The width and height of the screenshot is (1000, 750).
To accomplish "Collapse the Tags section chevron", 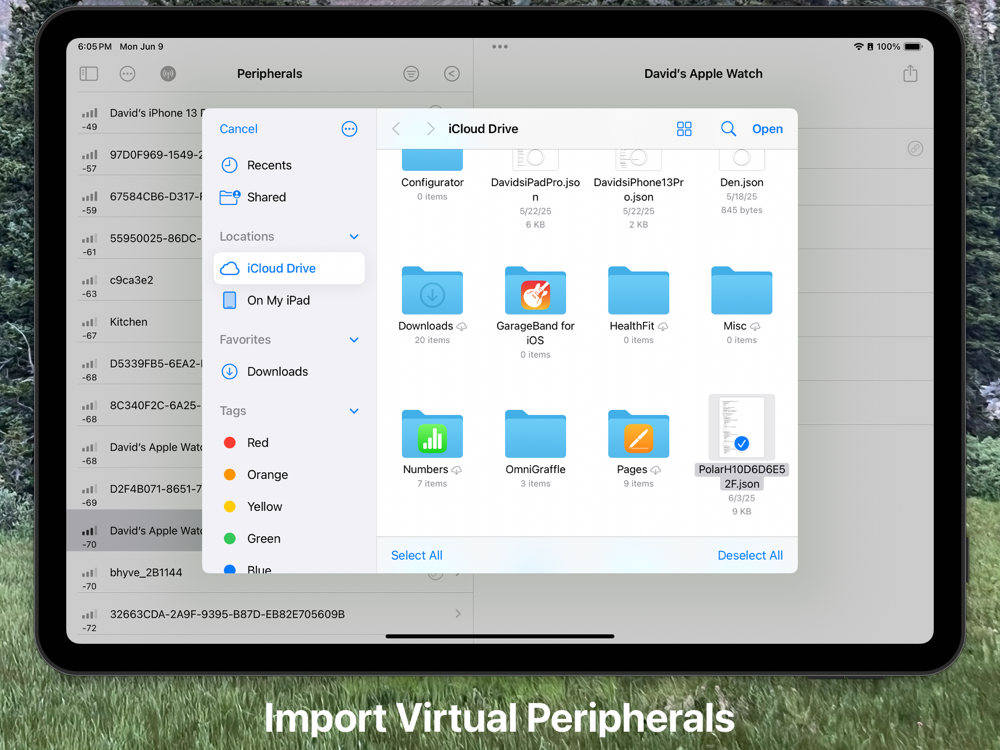I will click(354, 411).
